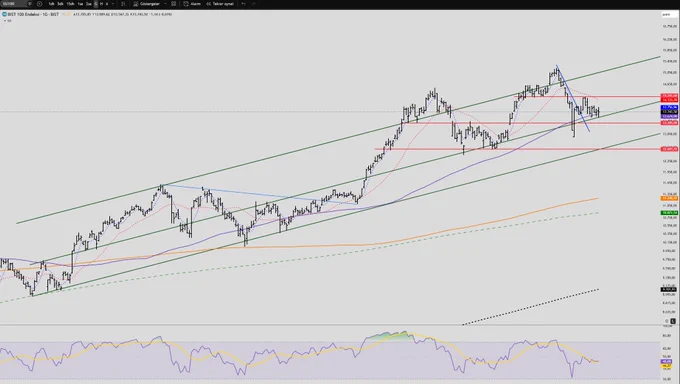Screen dimensions: 680x384
Task: Select the A monthly timeframe
Action: (x=107, y=4)
